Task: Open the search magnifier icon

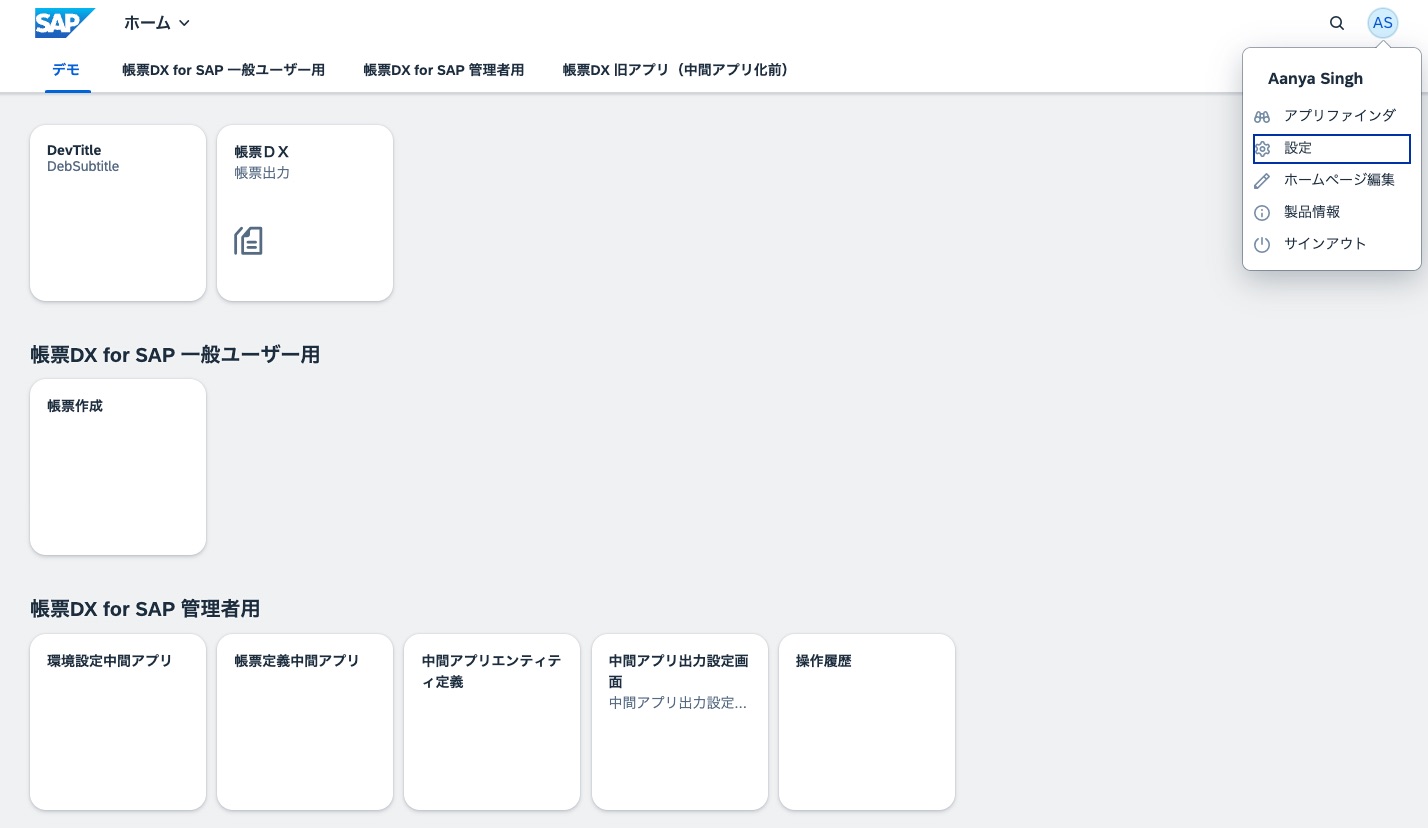Action: click(x=1337, y=23)
